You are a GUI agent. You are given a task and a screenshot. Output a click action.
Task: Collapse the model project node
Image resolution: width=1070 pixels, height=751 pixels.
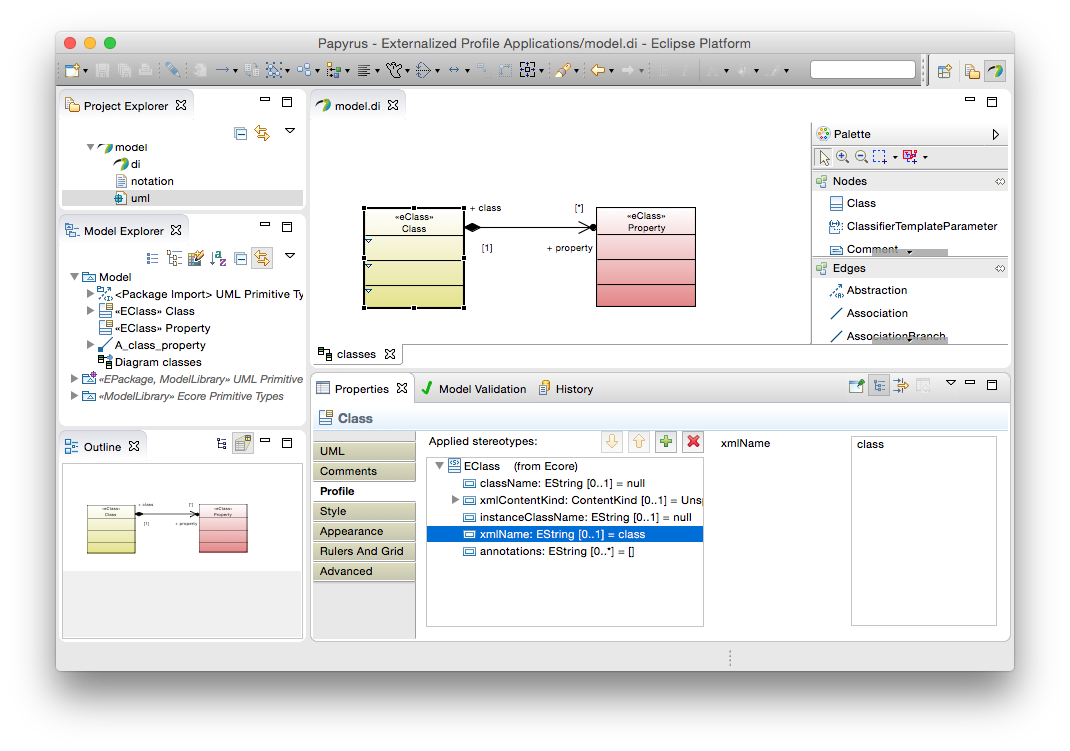90,147
